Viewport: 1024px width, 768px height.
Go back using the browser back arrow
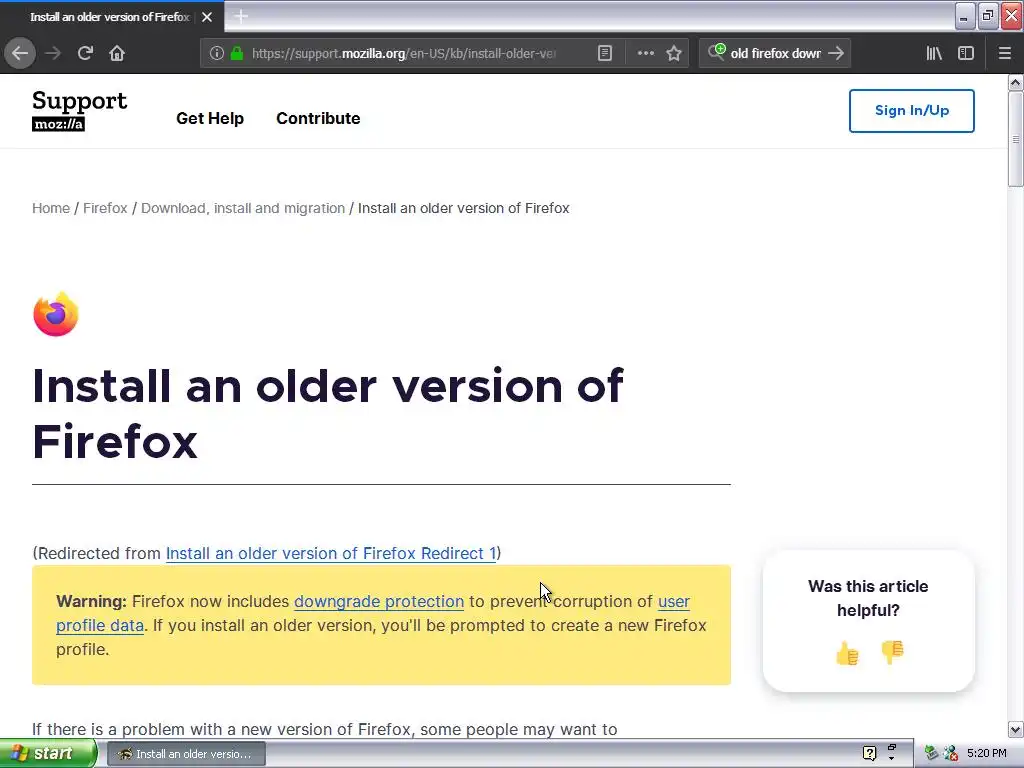click(x=20, y=53)
